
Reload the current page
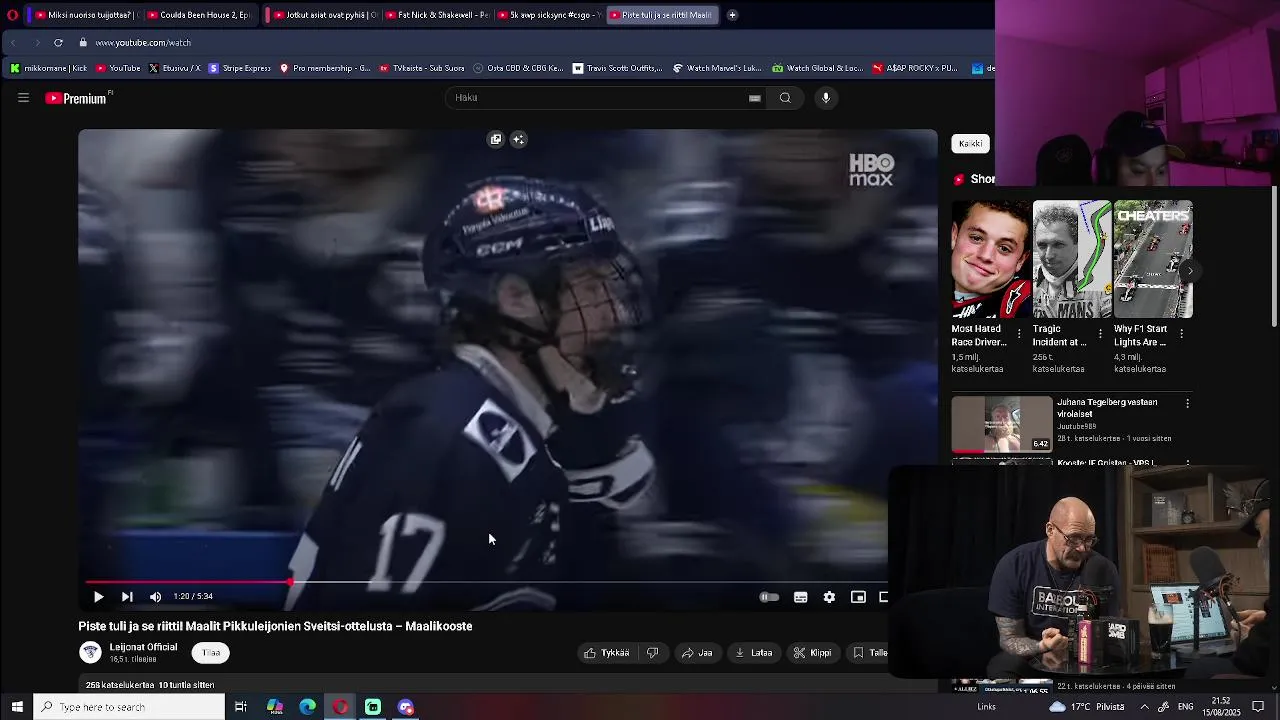pyautogui.click(x=58, y=43)
